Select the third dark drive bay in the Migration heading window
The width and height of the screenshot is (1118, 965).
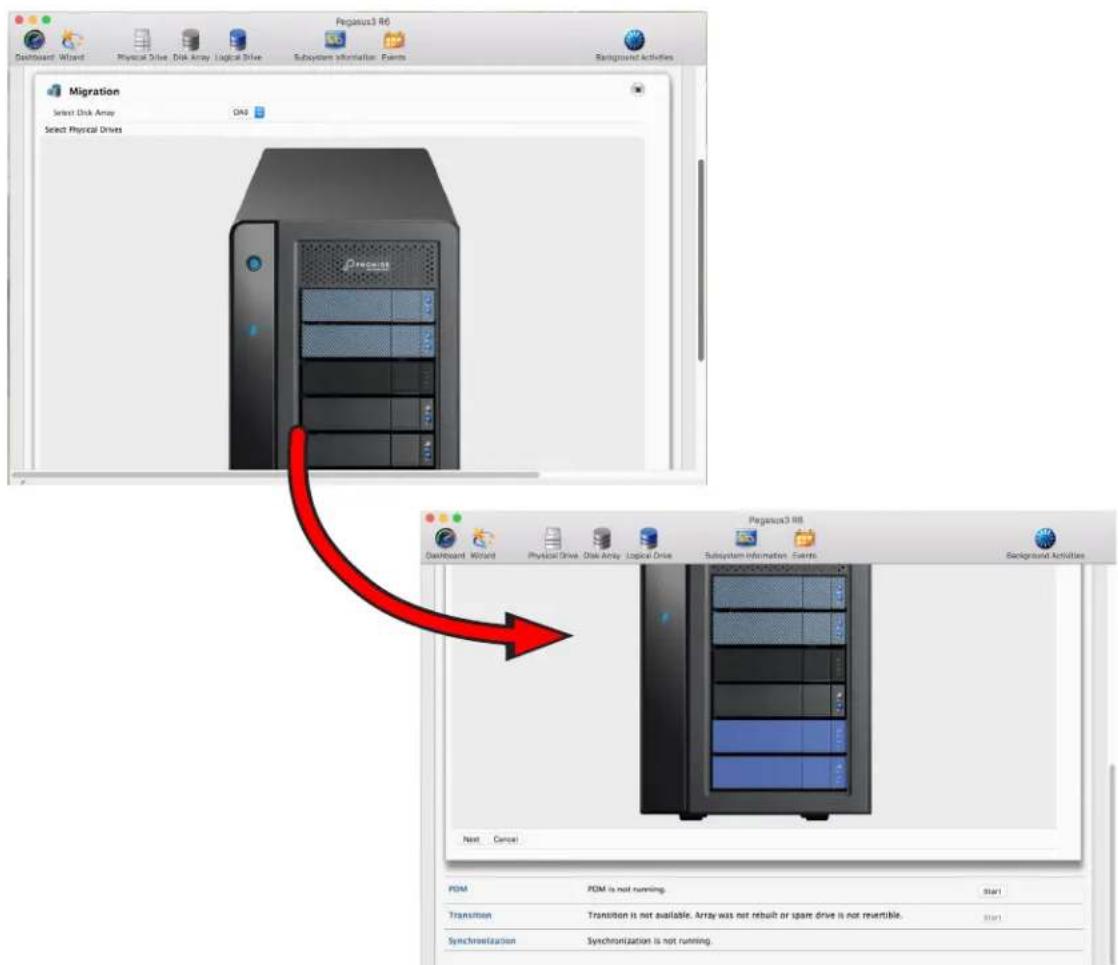(x=368, y=377)
